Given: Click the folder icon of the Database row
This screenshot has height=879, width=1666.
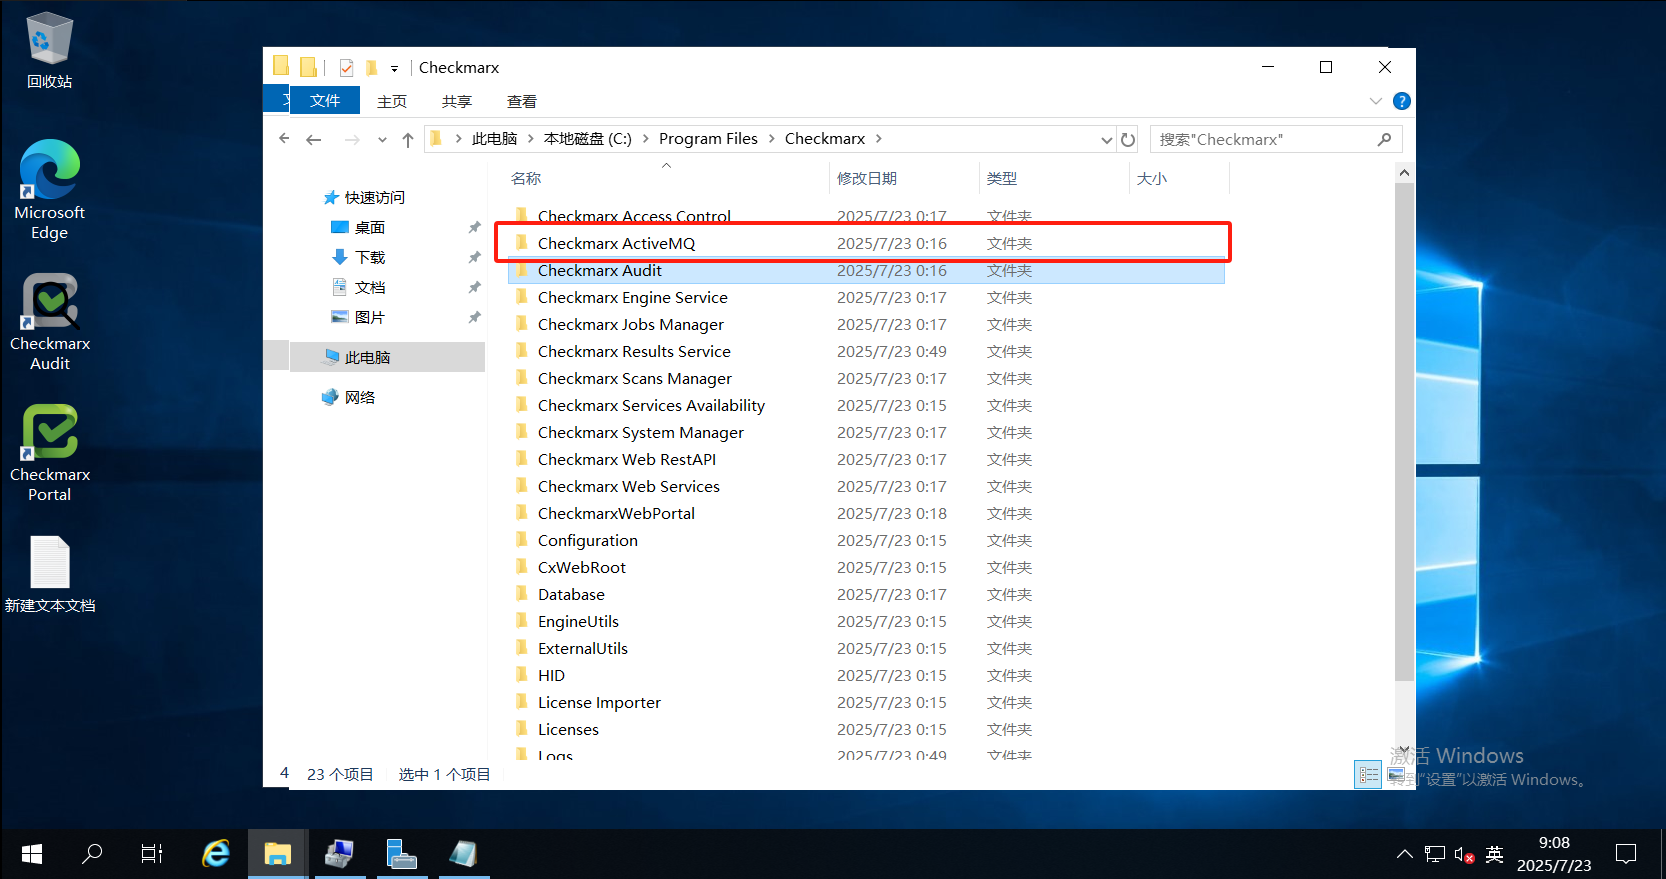Looking at the screenshot, I should pos(521,594).
